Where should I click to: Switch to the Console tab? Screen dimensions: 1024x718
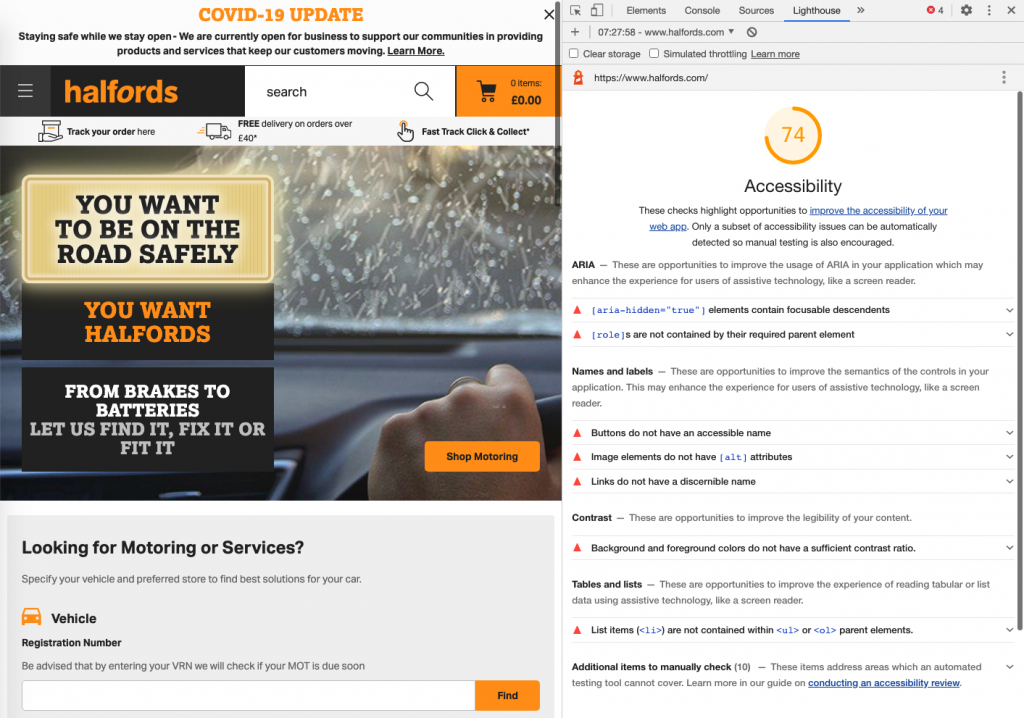702,10
